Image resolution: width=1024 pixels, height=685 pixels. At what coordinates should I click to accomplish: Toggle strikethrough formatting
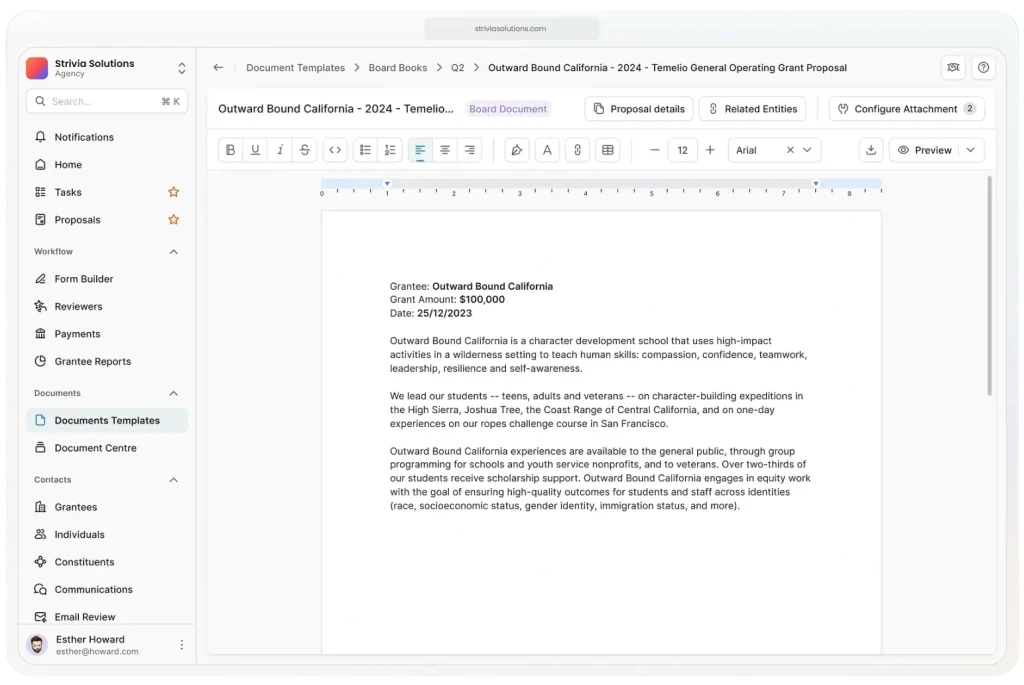pos(305,150)
